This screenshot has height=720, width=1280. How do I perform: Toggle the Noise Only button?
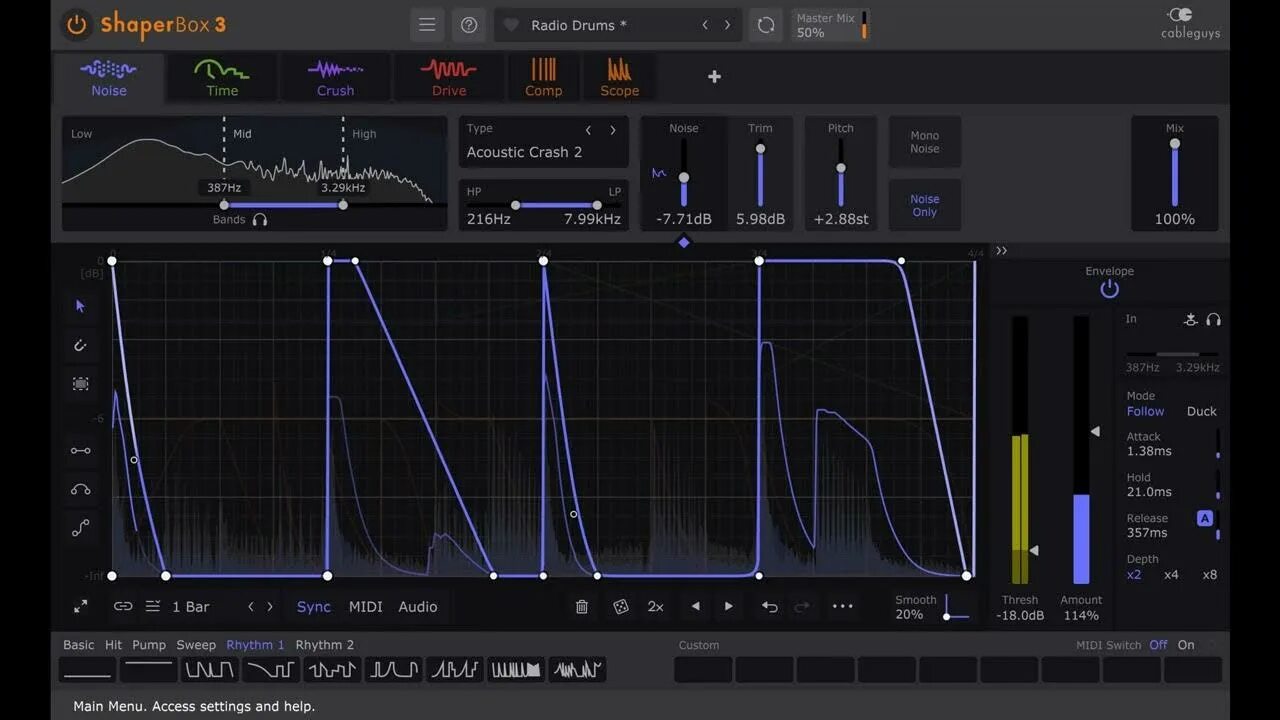click(925, 205)
